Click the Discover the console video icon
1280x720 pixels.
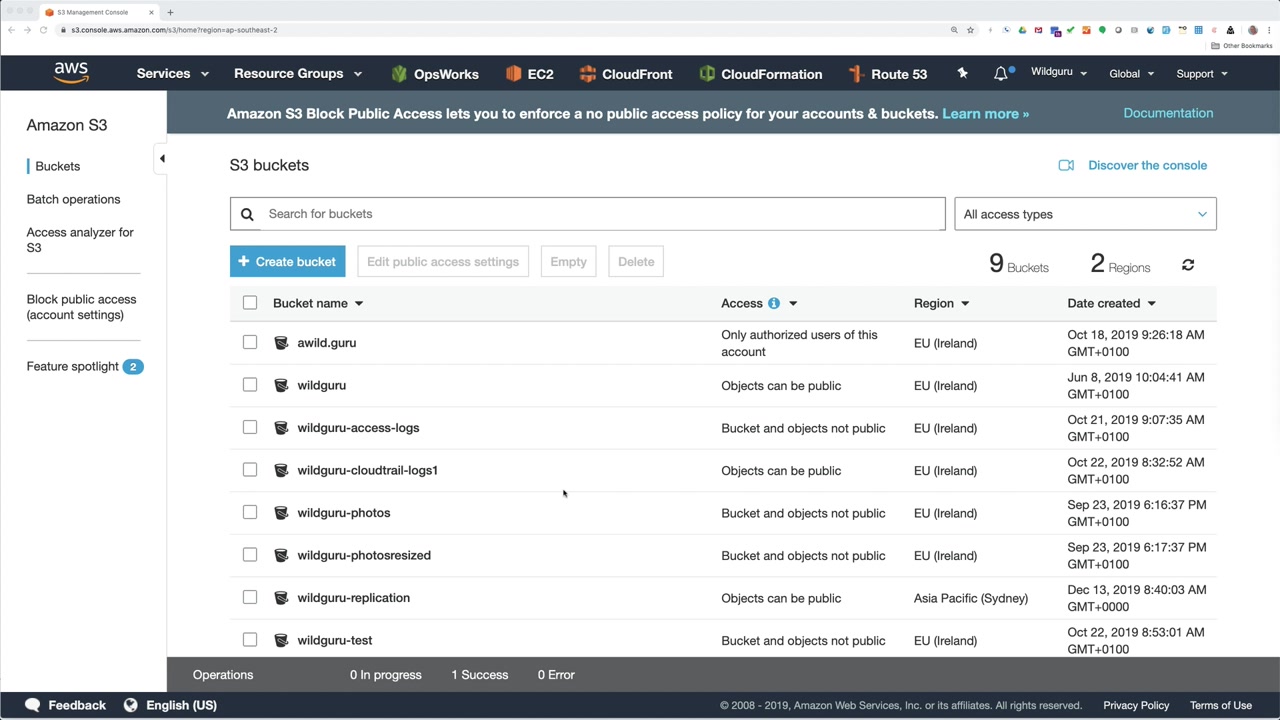coord(1066,165)
